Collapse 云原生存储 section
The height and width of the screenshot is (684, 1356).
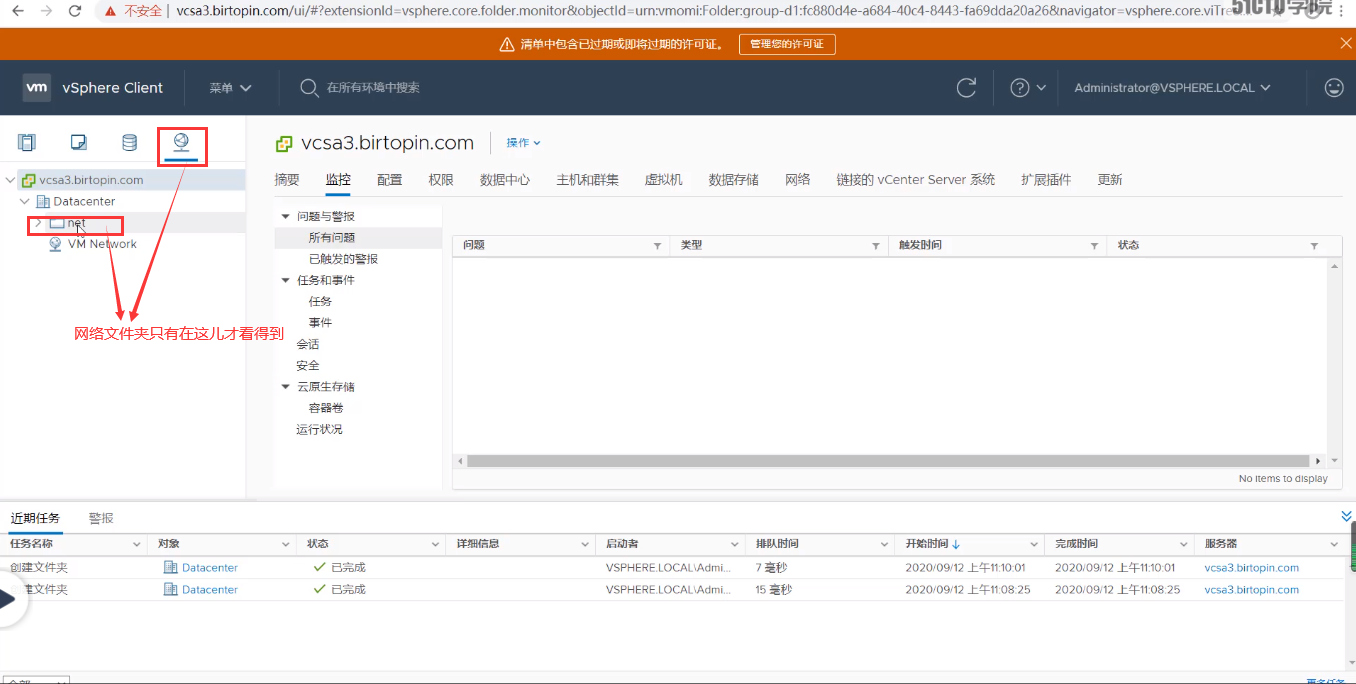[285, 387]
